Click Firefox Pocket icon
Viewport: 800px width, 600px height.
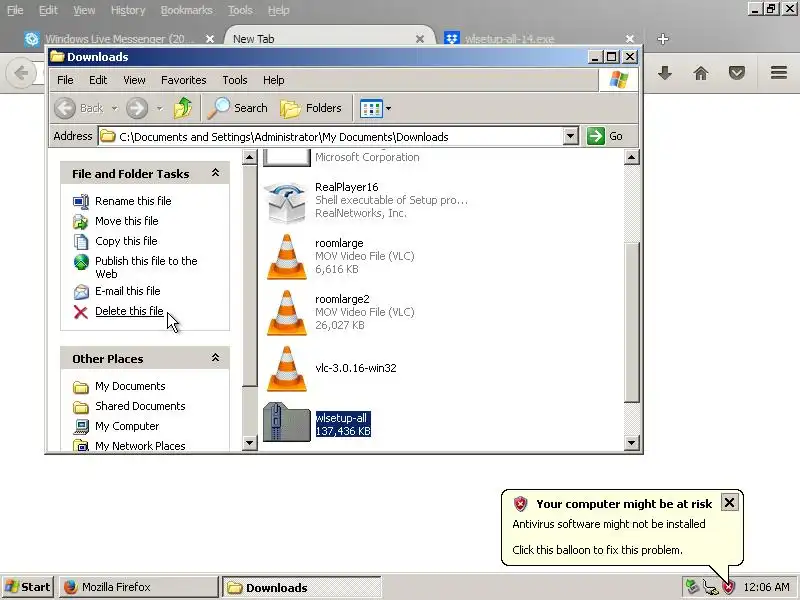coord(736,73)
